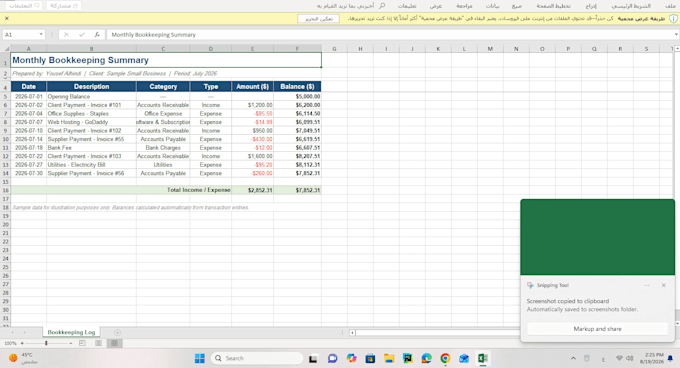Close the yellow Protected View message bar
Image resolution: width=680 pixels, height=368 pixels.
click(x=7, y=19)
